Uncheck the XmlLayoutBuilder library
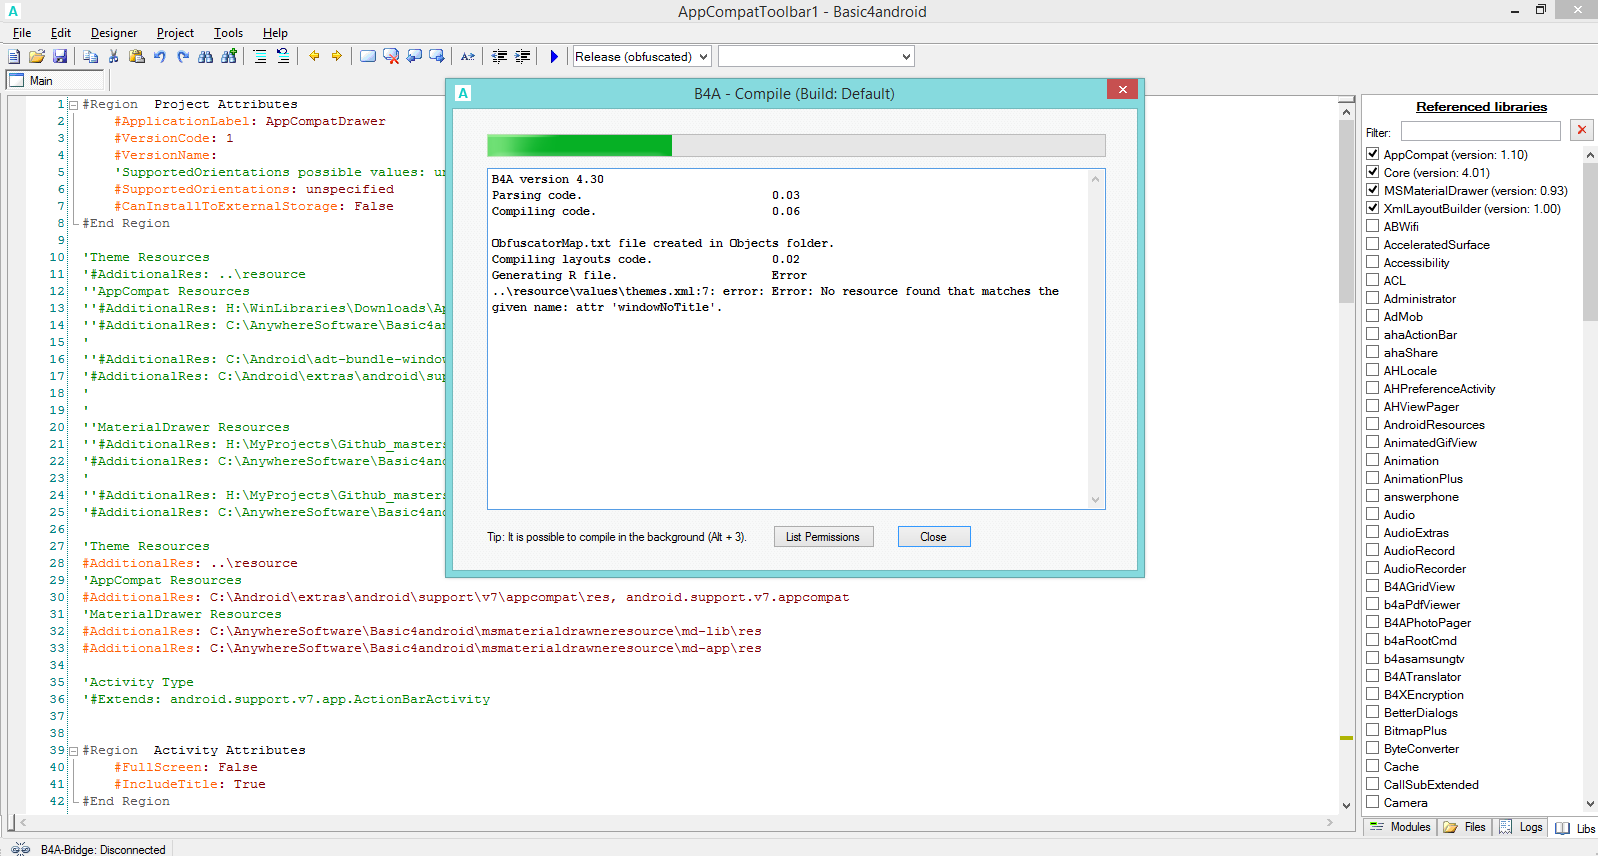 (x=1373, y=208)
